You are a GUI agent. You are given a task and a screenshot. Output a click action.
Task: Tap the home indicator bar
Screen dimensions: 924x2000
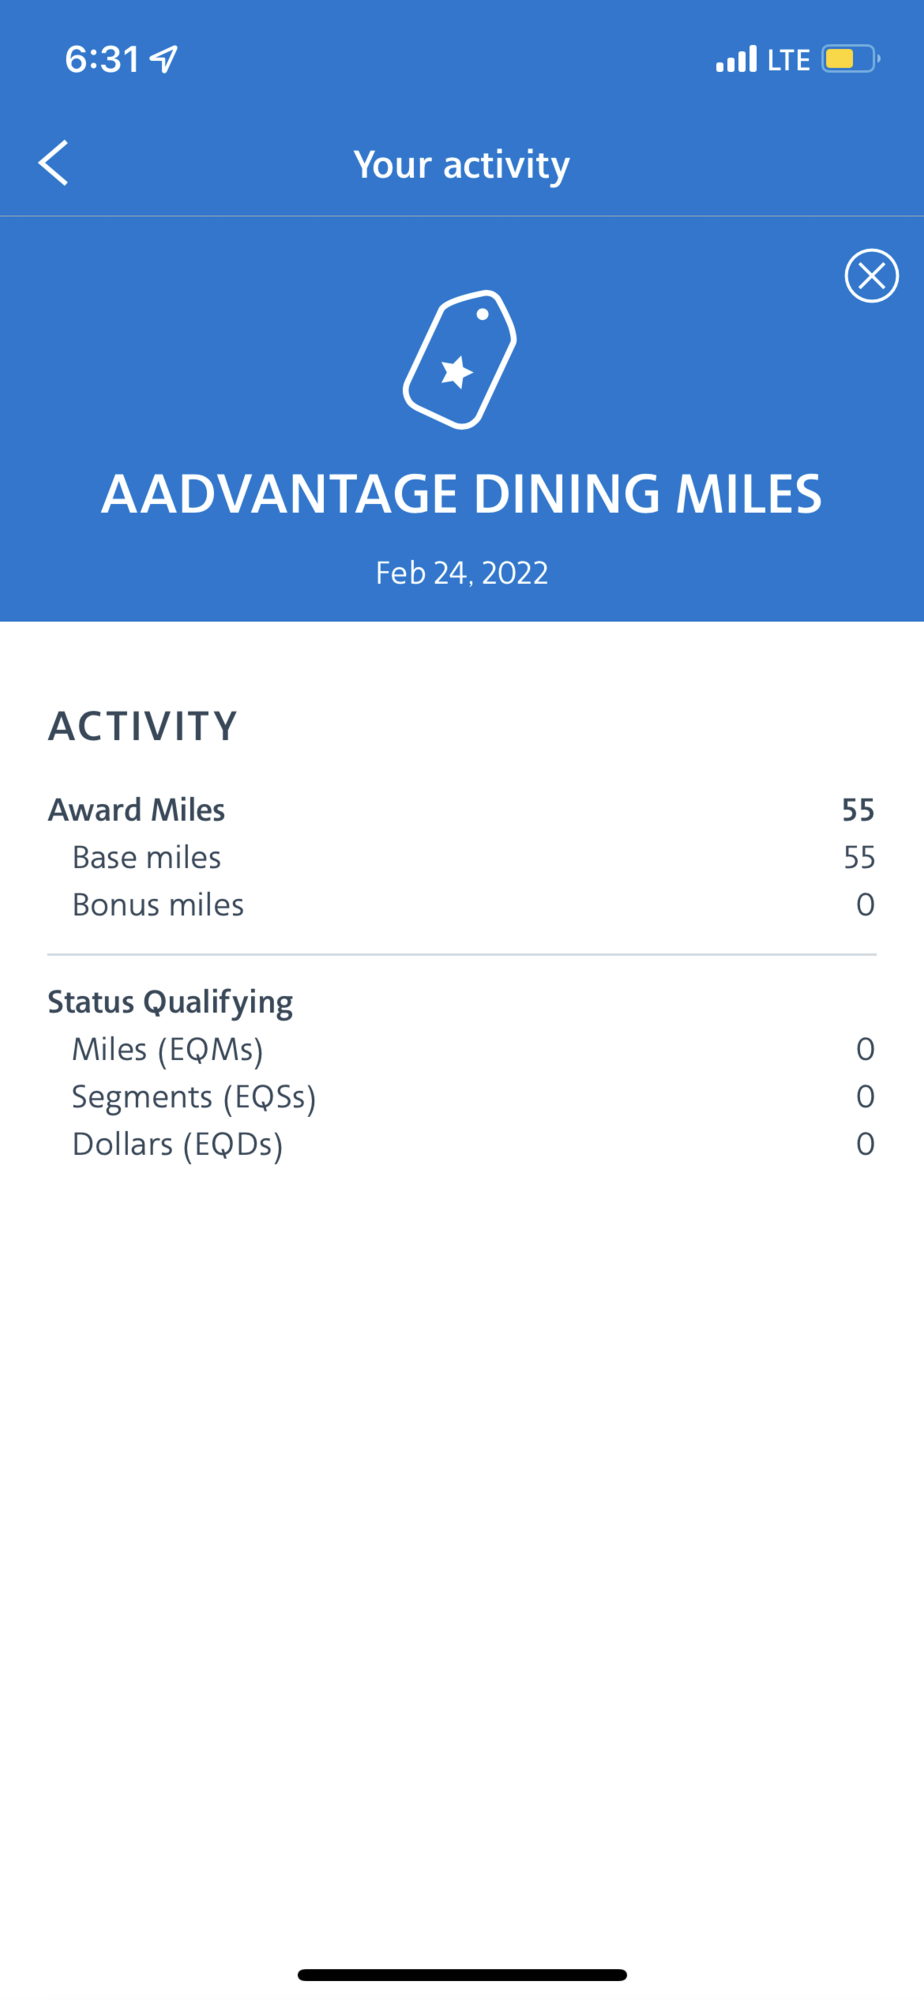(462, 1975)
